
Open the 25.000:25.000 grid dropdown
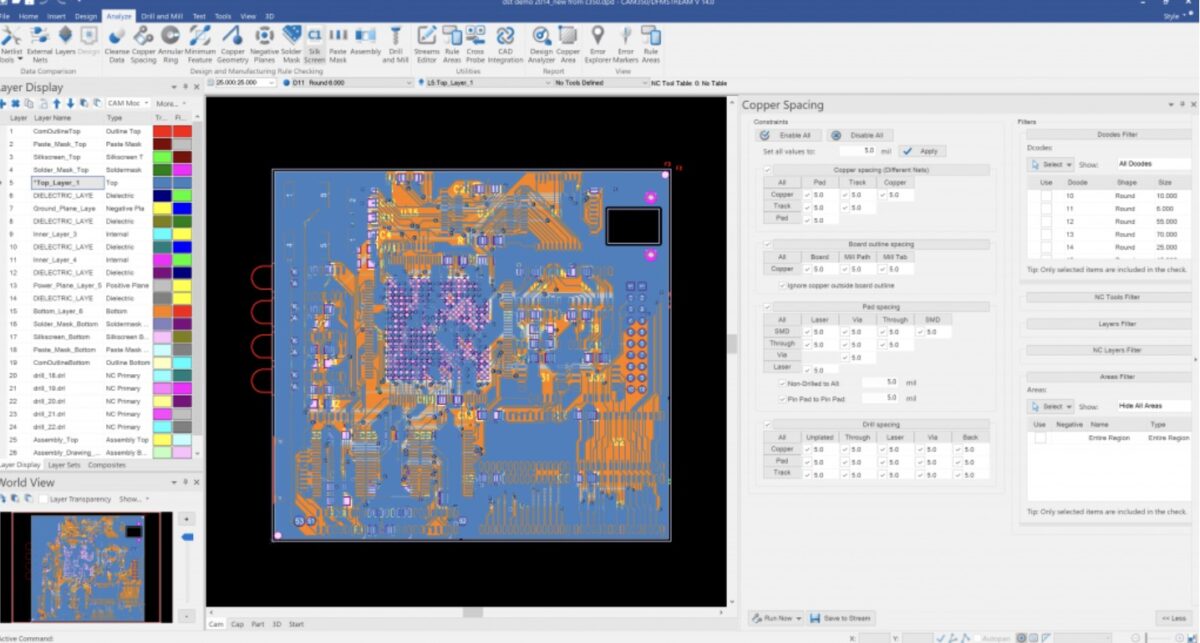(x=242, y=83)
